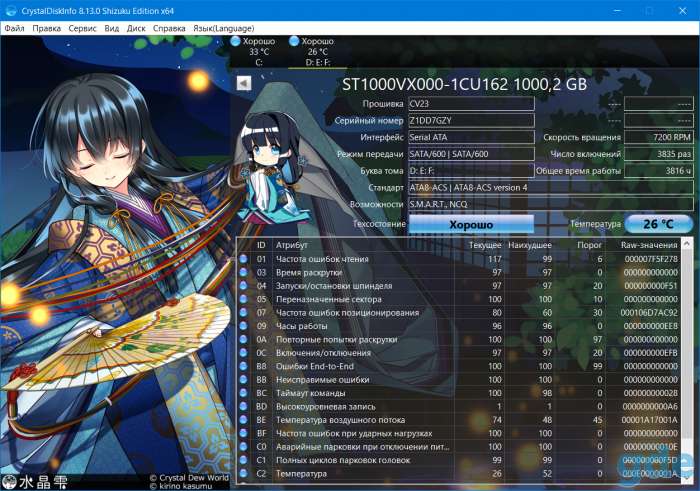This screenshot has width=700, height=491.
Task: Click the 26 °C temperature button
Action: [658, 224]
